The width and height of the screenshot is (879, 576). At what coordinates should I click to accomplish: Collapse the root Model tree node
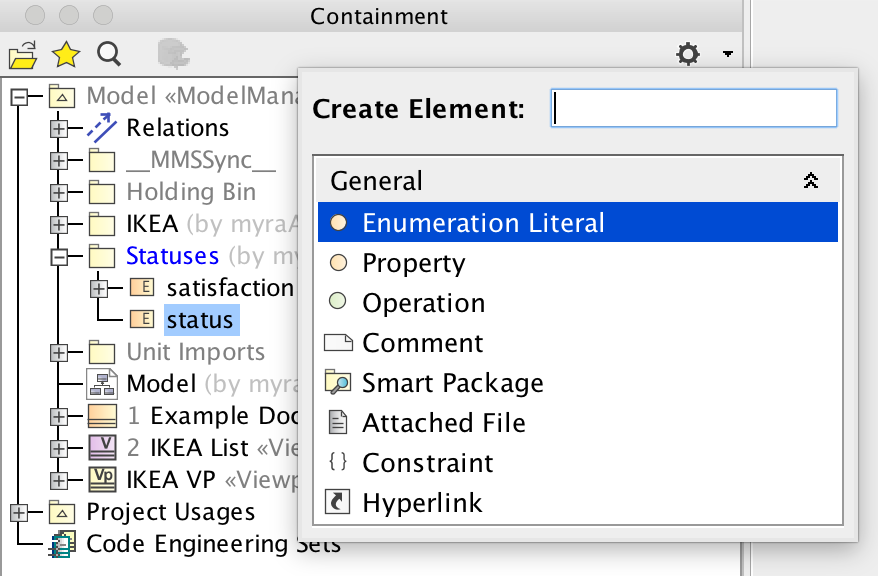[19, 96]
